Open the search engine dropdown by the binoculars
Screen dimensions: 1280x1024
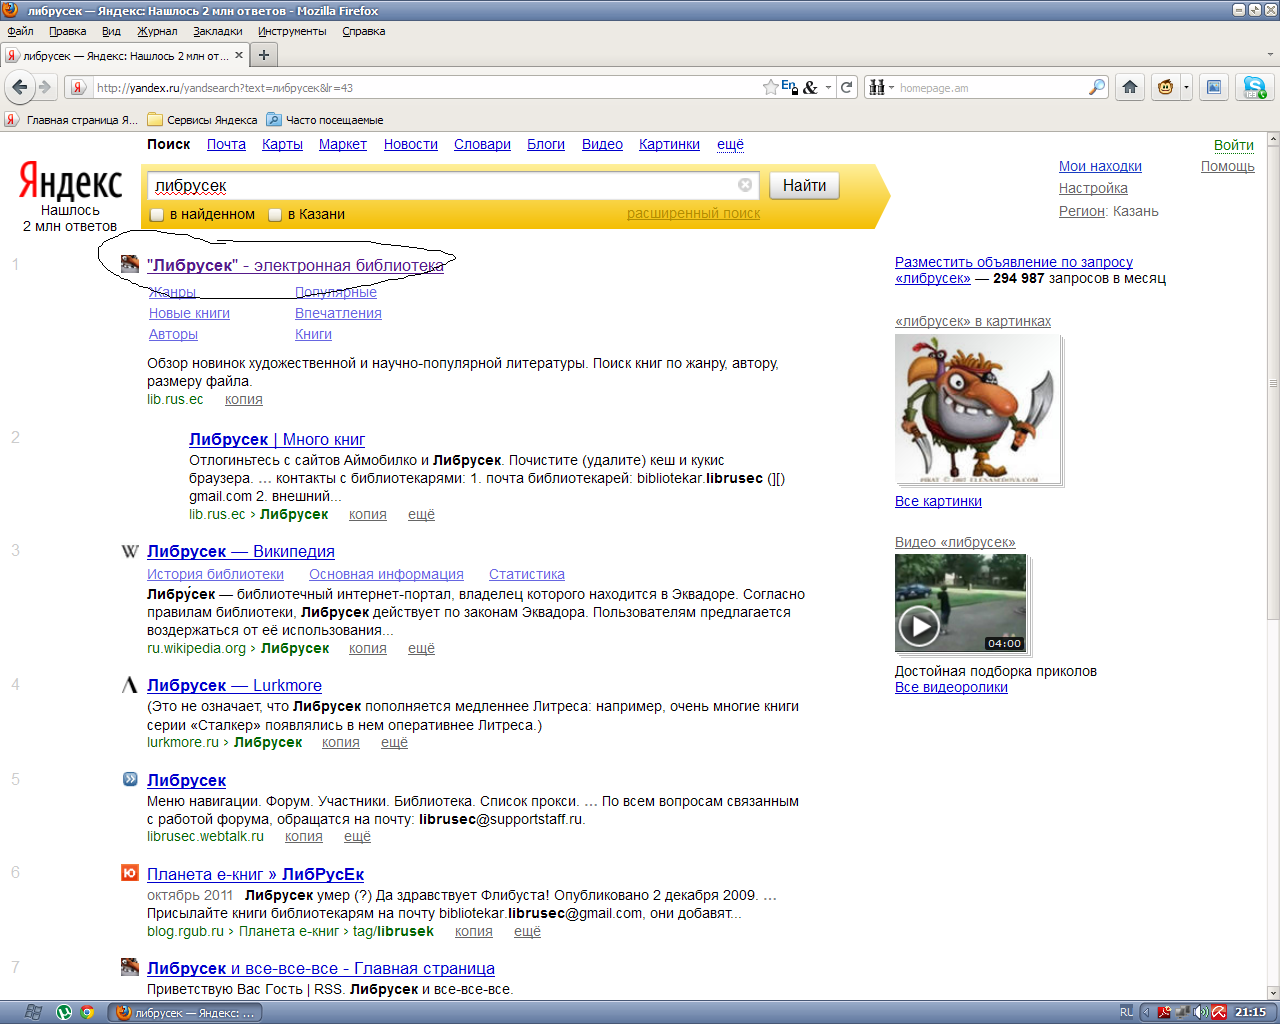click(880, 87)
